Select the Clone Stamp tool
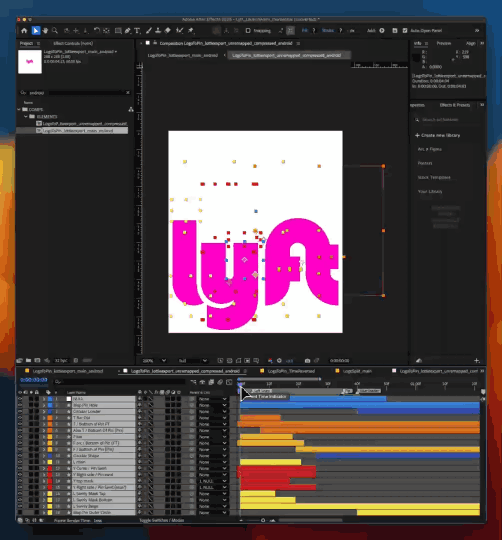 point(158,31)
